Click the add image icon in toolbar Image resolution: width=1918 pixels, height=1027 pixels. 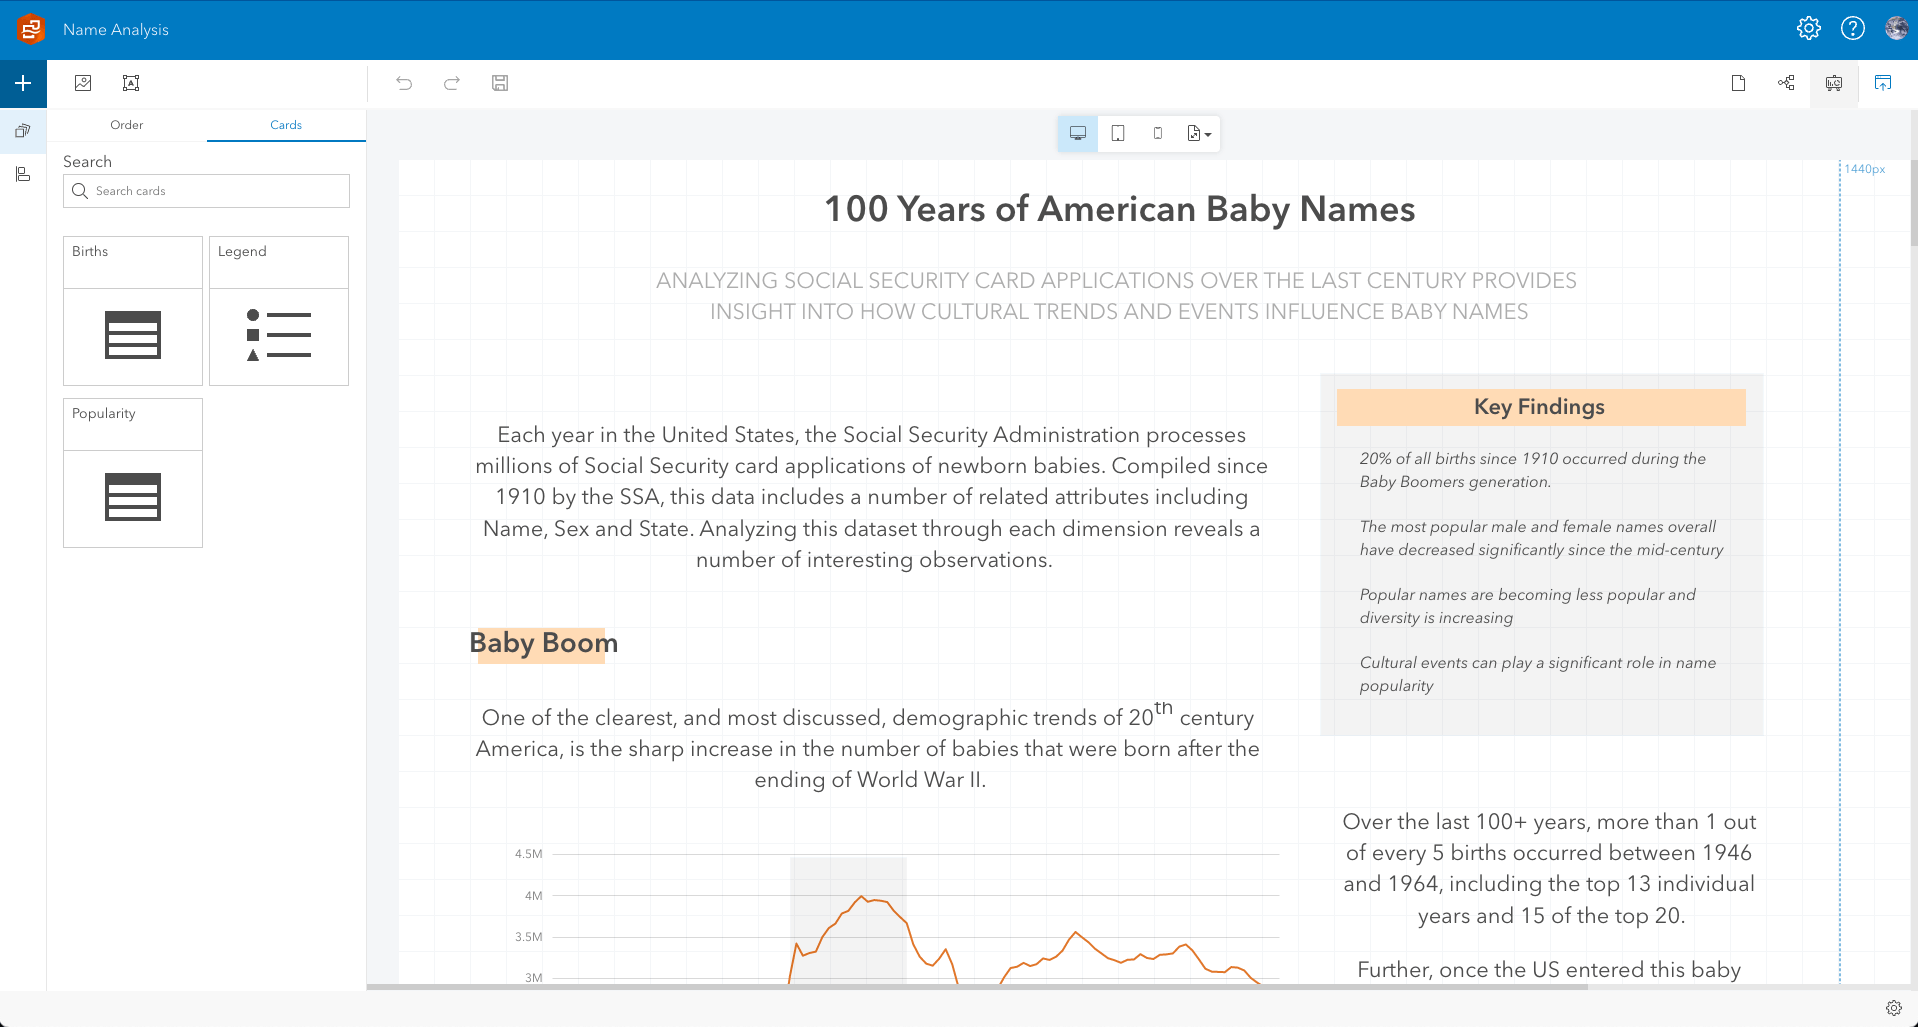[x=83, y=83]
